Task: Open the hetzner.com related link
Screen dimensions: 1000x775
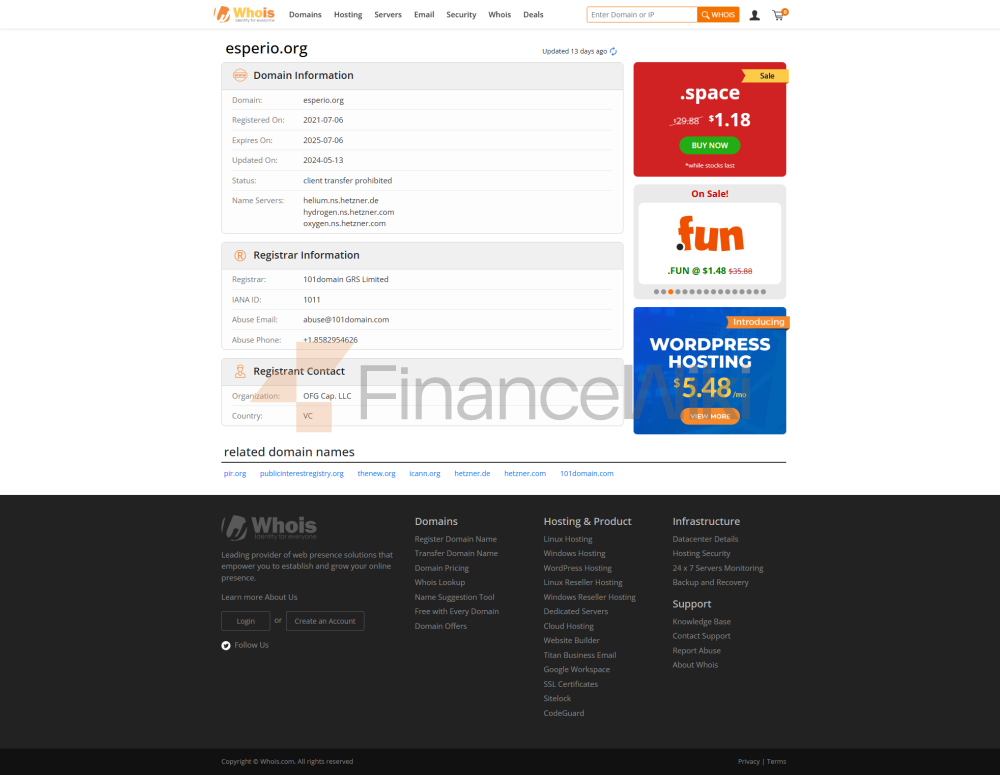Action: [x=525, y=473]
